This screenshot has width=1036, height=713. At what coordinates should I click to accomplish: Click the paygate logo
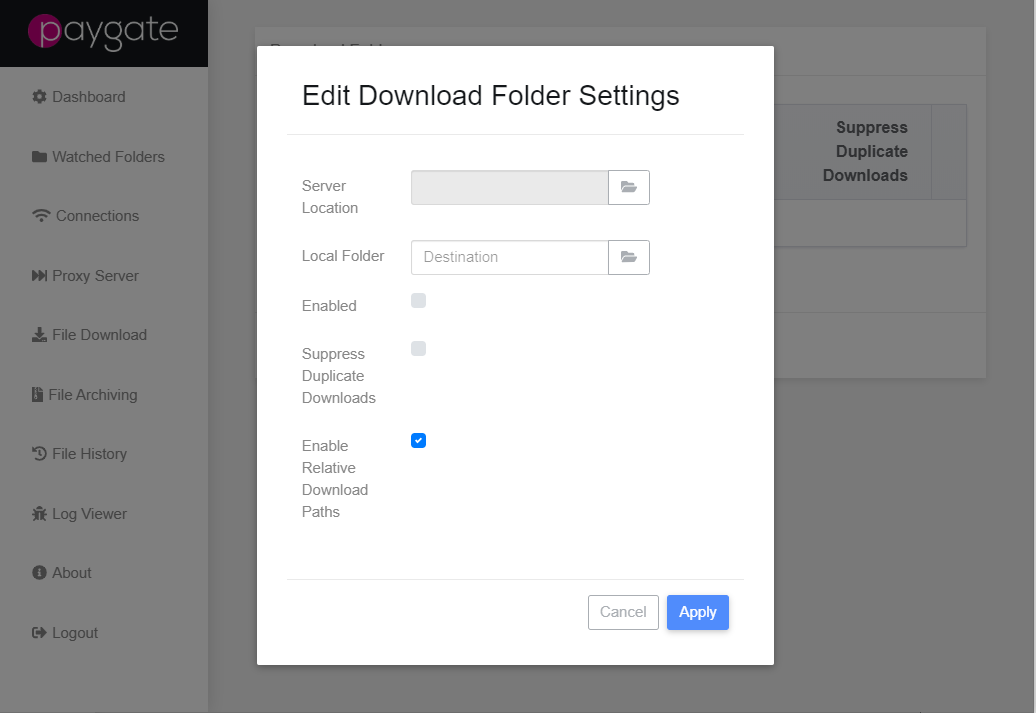click(x=103, y=32)
